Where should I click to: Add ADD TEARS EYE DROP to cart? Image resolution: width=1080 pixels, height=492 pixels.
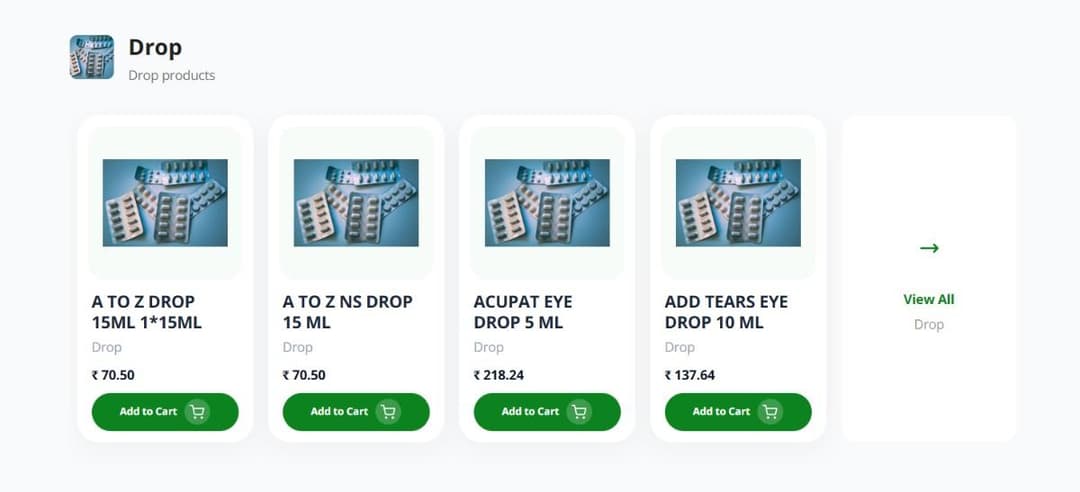coord(722,412)
